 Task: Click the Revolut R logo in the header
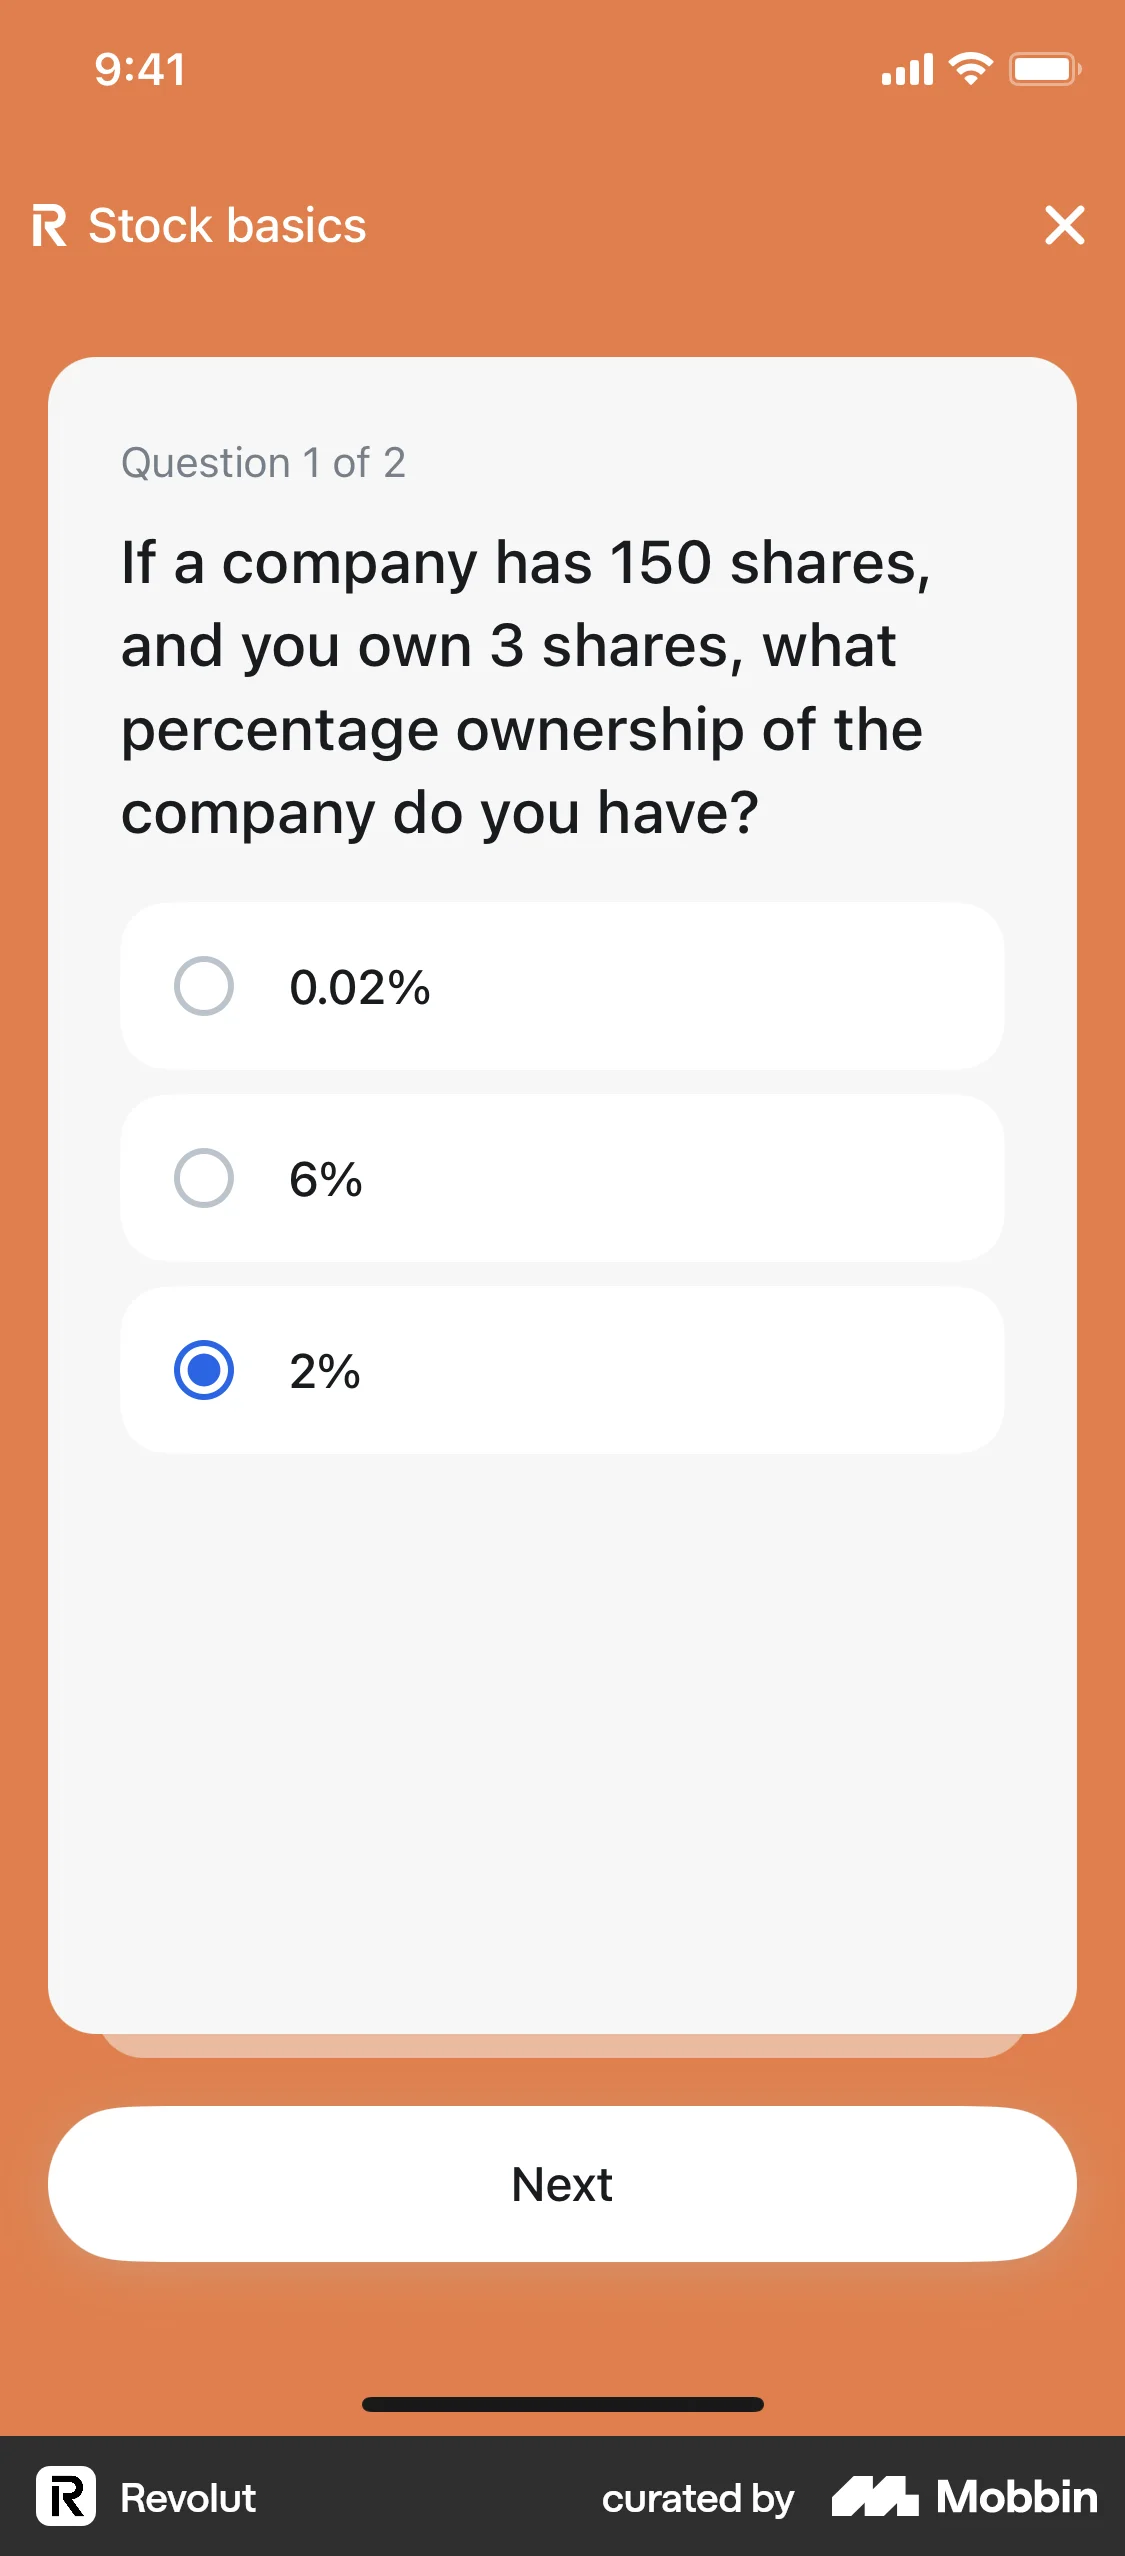click(x=52, y=226)
